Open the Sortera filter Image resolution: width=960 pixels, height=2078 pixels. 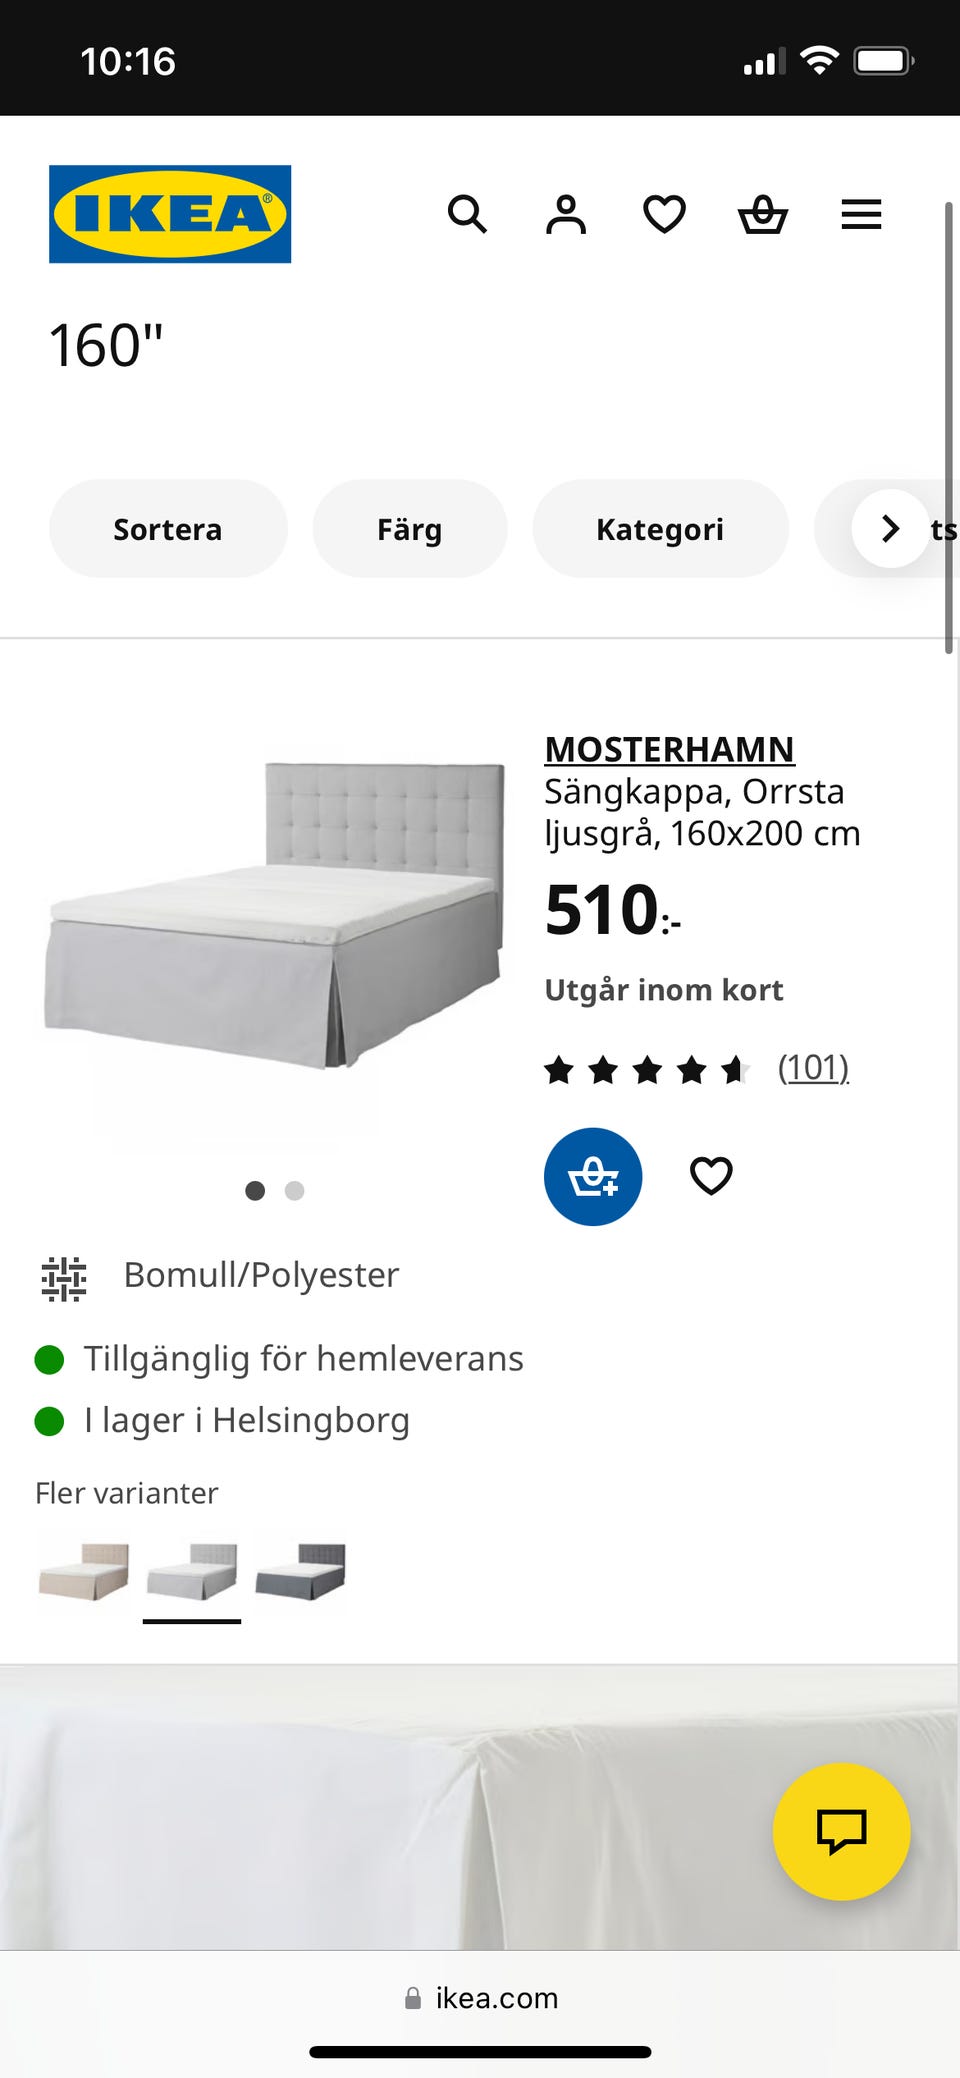[168, 529]
